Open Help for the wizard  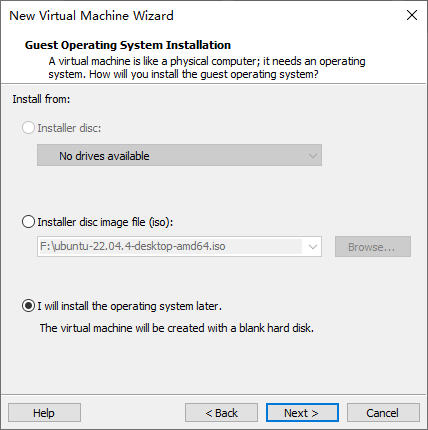(44, 413)
